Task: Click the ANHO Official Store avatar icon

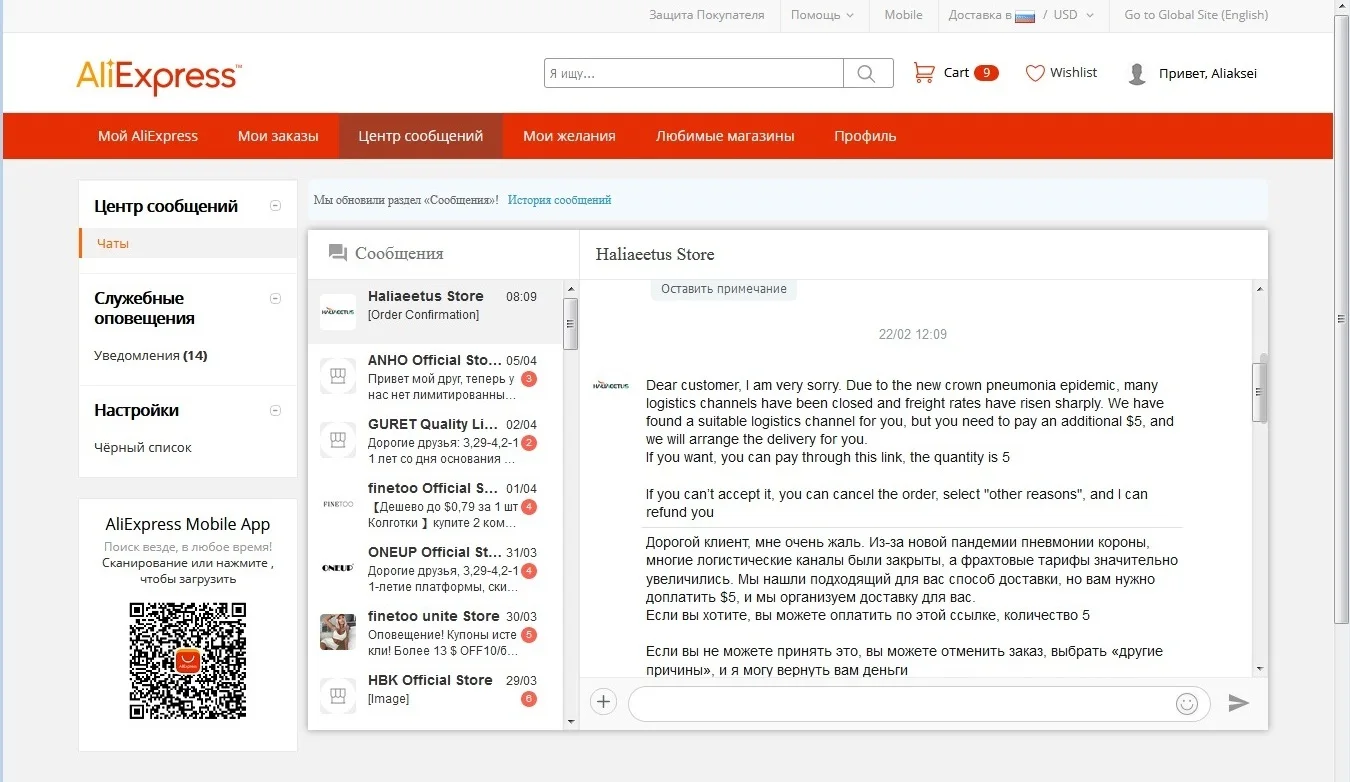Action: click(x=338, y=376)
